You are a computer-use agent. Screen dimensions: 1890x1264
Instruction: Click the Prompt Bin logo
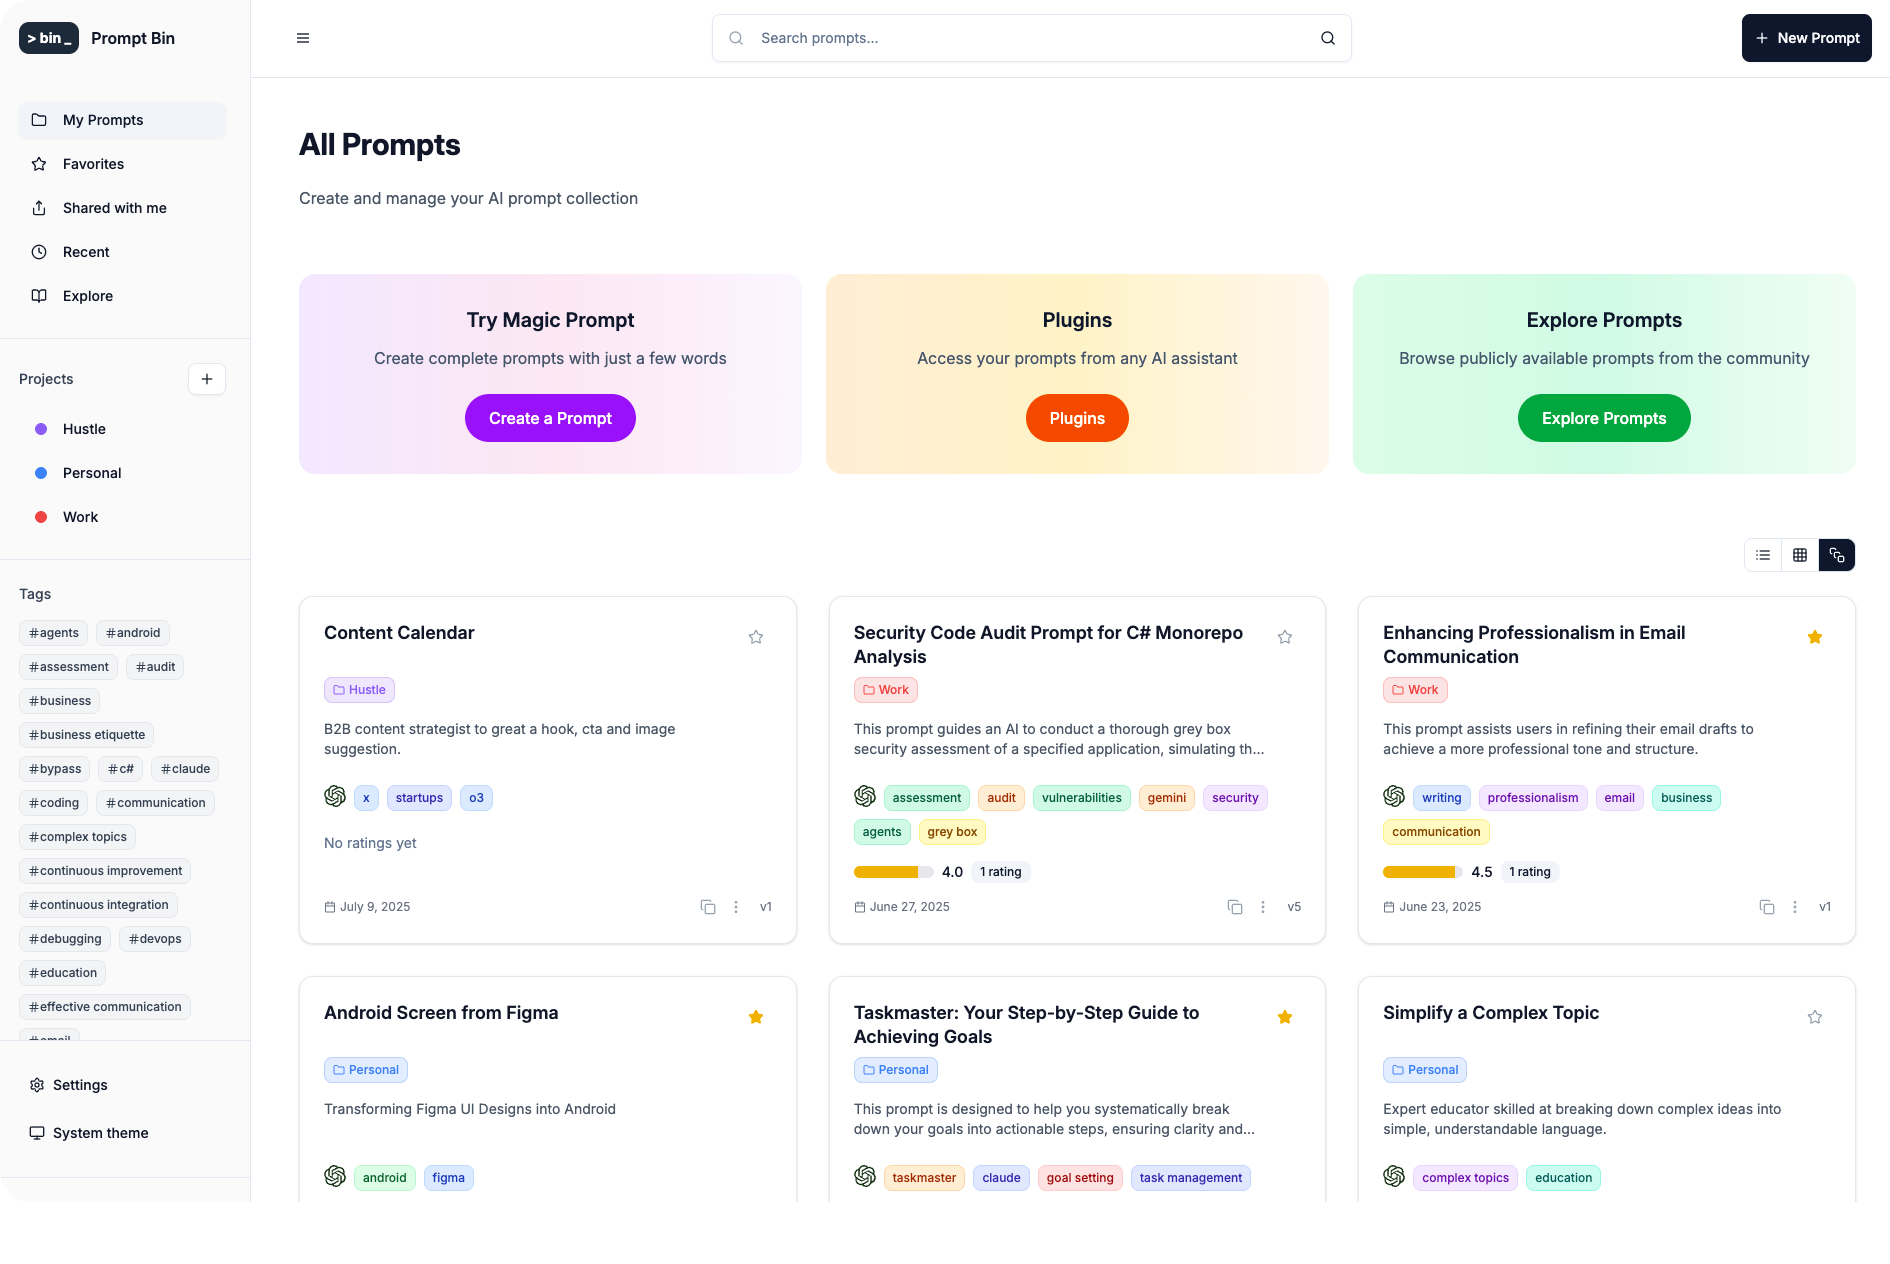[49, 38]
